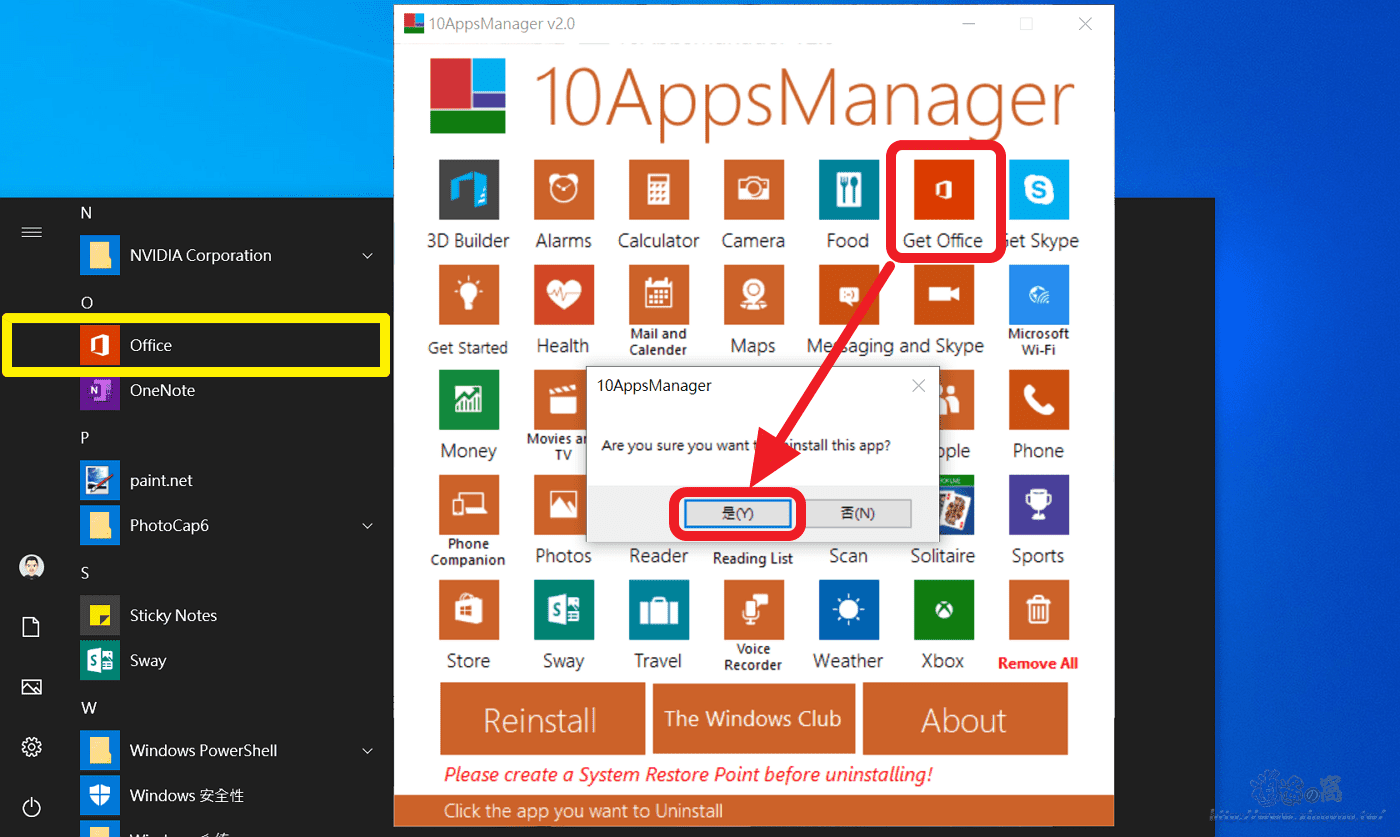
Task: Open the power options in Start menu
Action: pyautogui.click(x=31, y=807)
